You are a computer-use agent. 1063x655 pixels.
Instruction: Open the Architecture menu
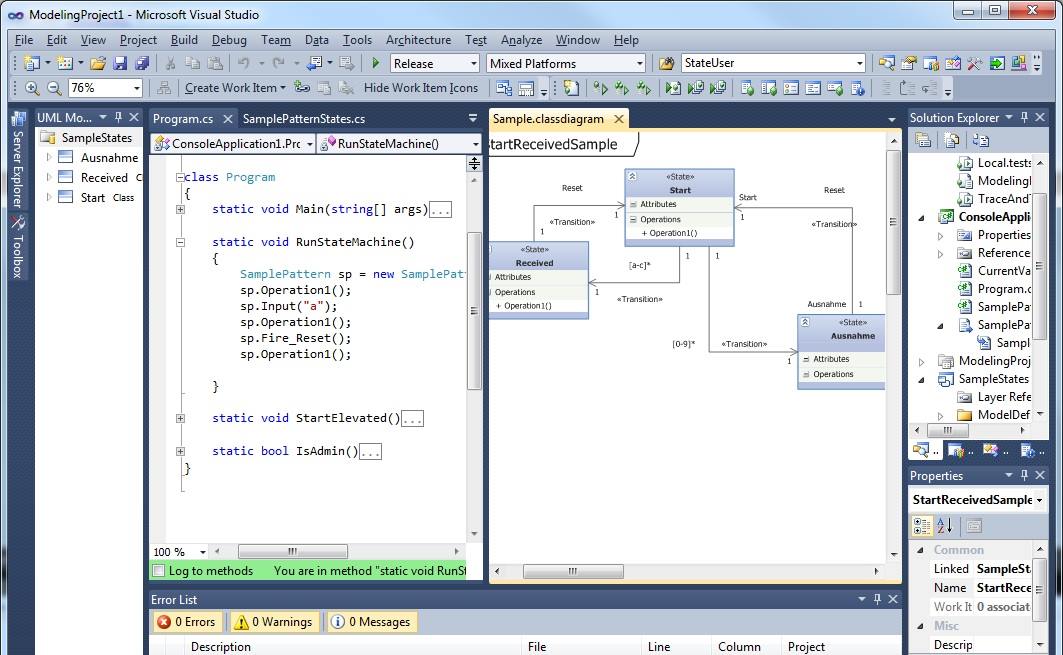point(418,40)
